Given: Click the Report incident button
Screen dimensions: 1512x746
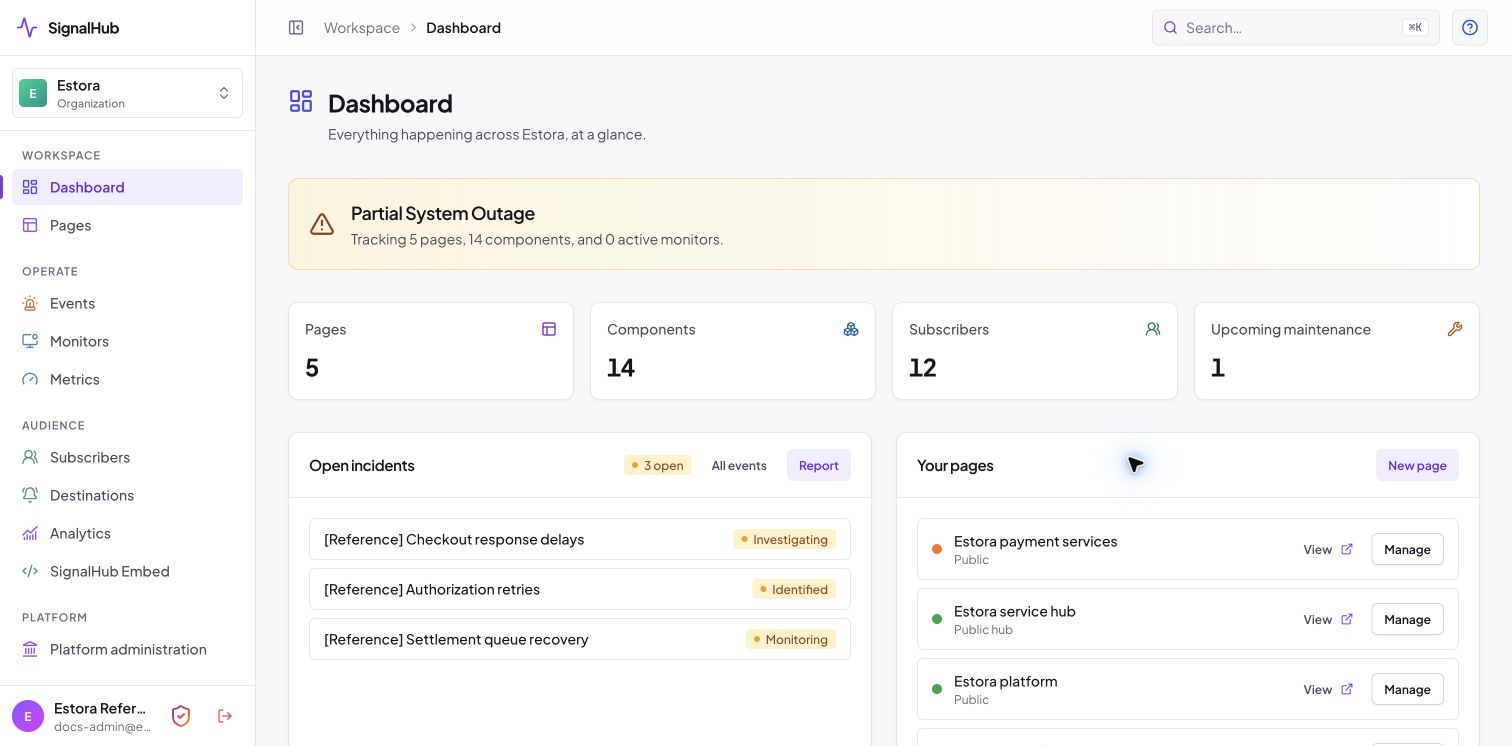Looking at the screenshot, I should pos(819,465).
